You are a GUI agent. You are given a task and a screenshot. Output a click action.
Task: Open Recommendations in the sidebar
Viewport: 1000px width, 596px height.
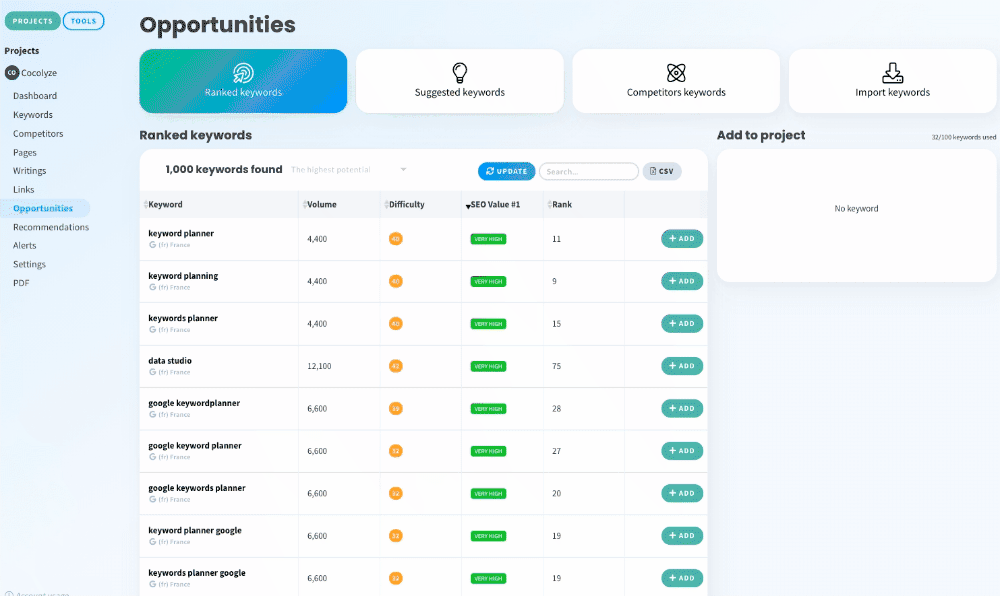click(x=51, y=227)
